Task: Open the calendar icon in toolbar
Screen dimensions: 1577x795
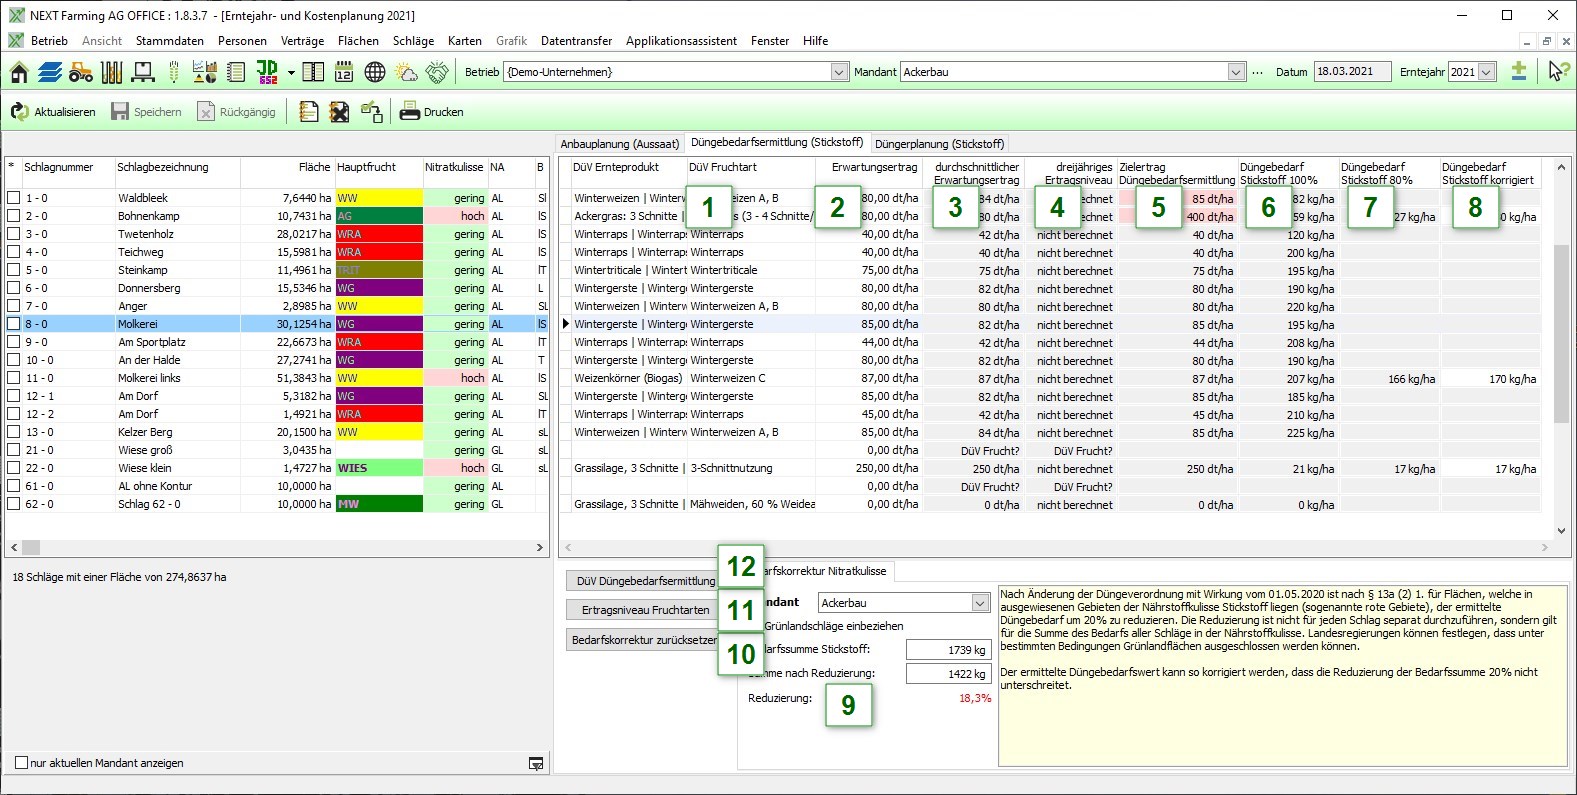Action: point(343,72)
